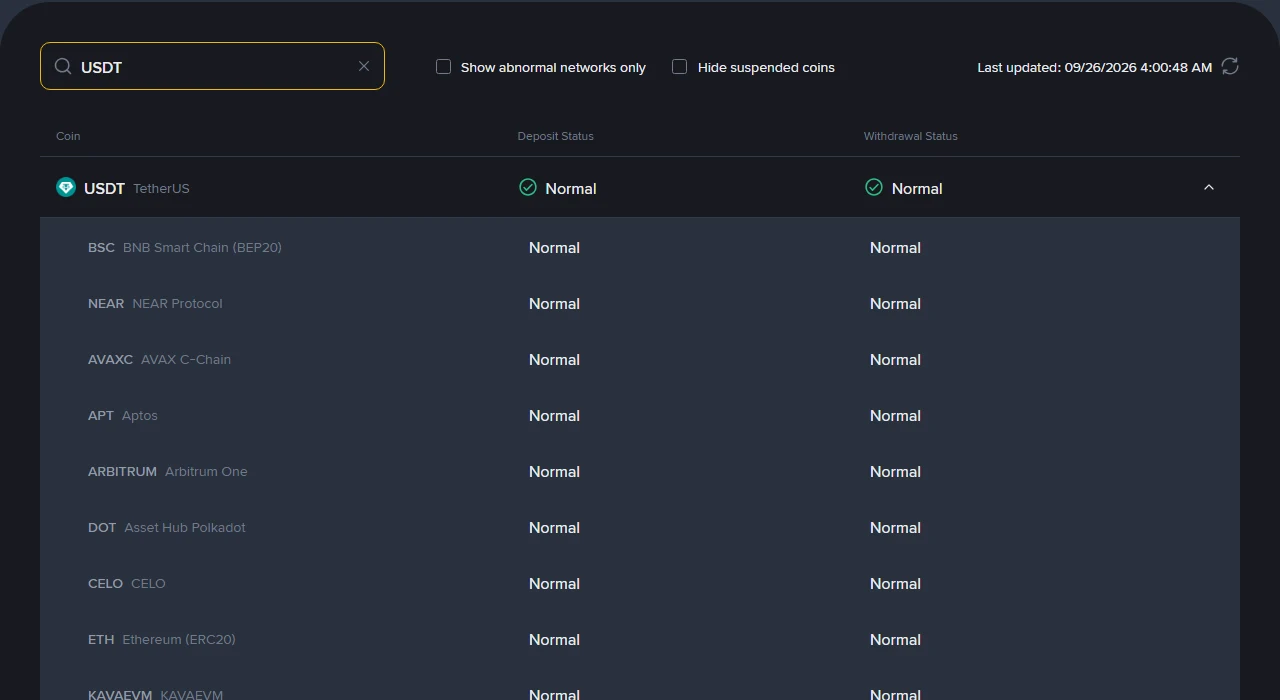
Task: Click DOT deposit status Normal
Action: tap(554, 527)
